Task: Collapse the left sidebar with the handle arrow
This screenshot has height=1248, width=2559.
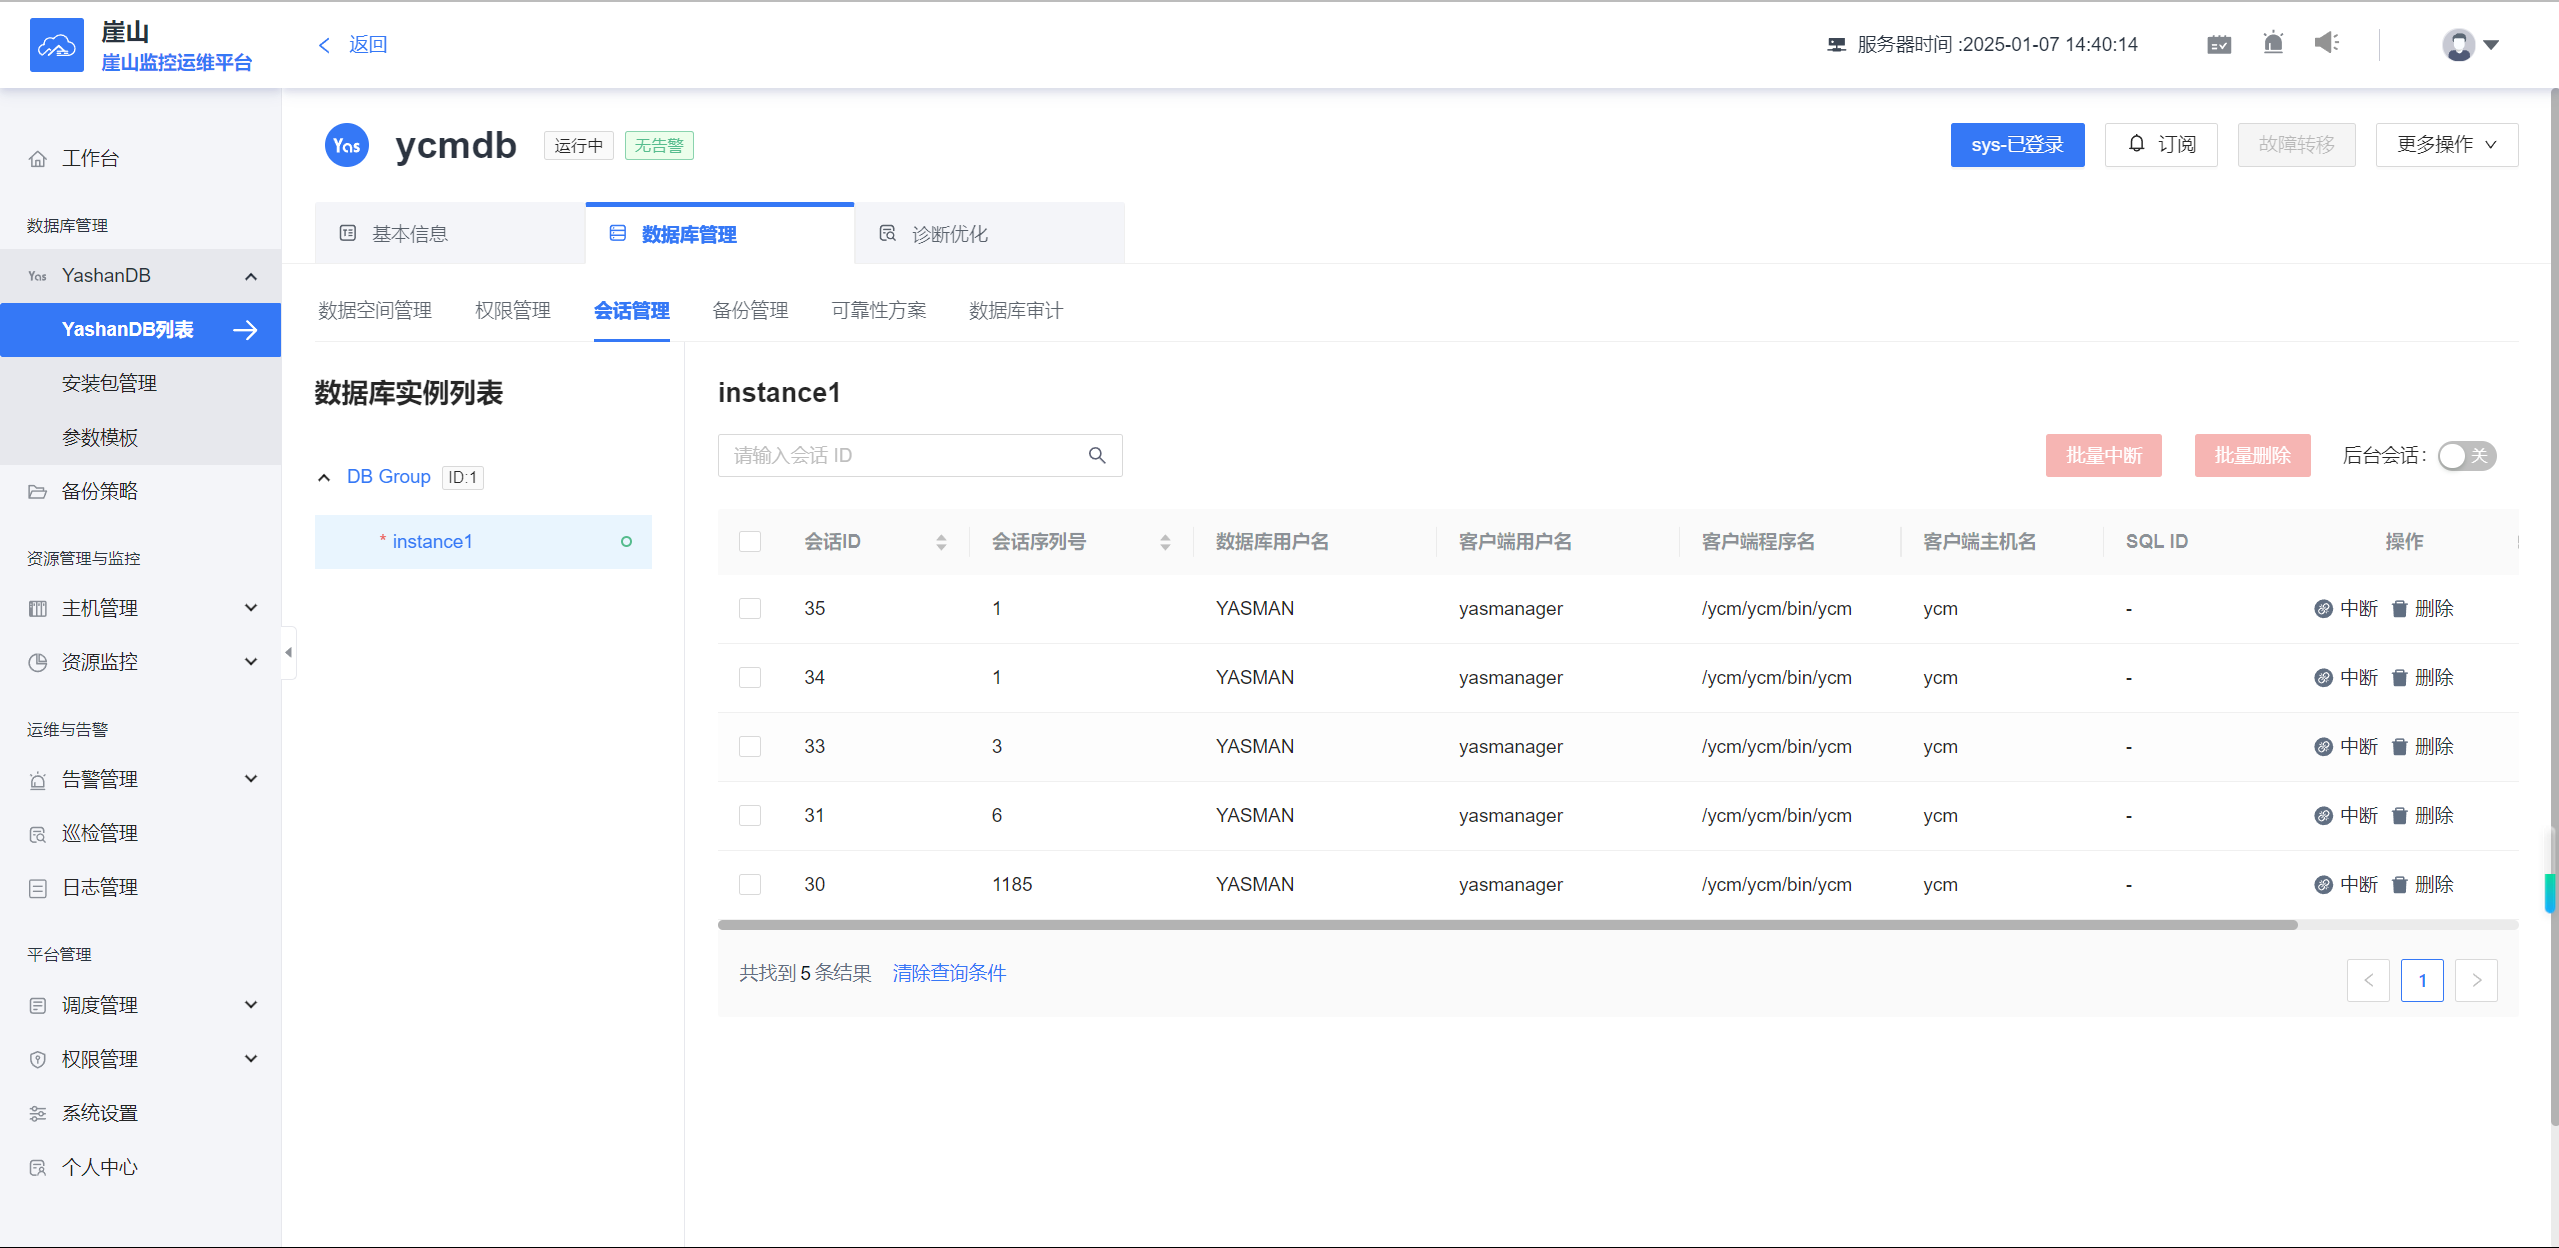Action: (289, 653)
